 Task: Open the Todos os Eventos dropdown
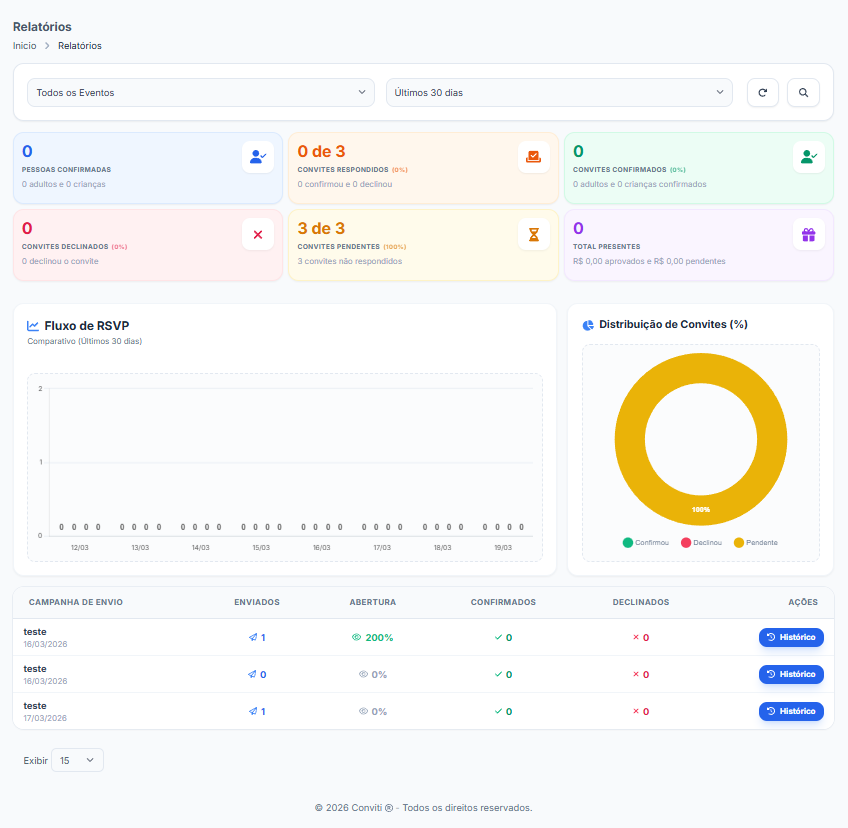(x=201, y=93)
